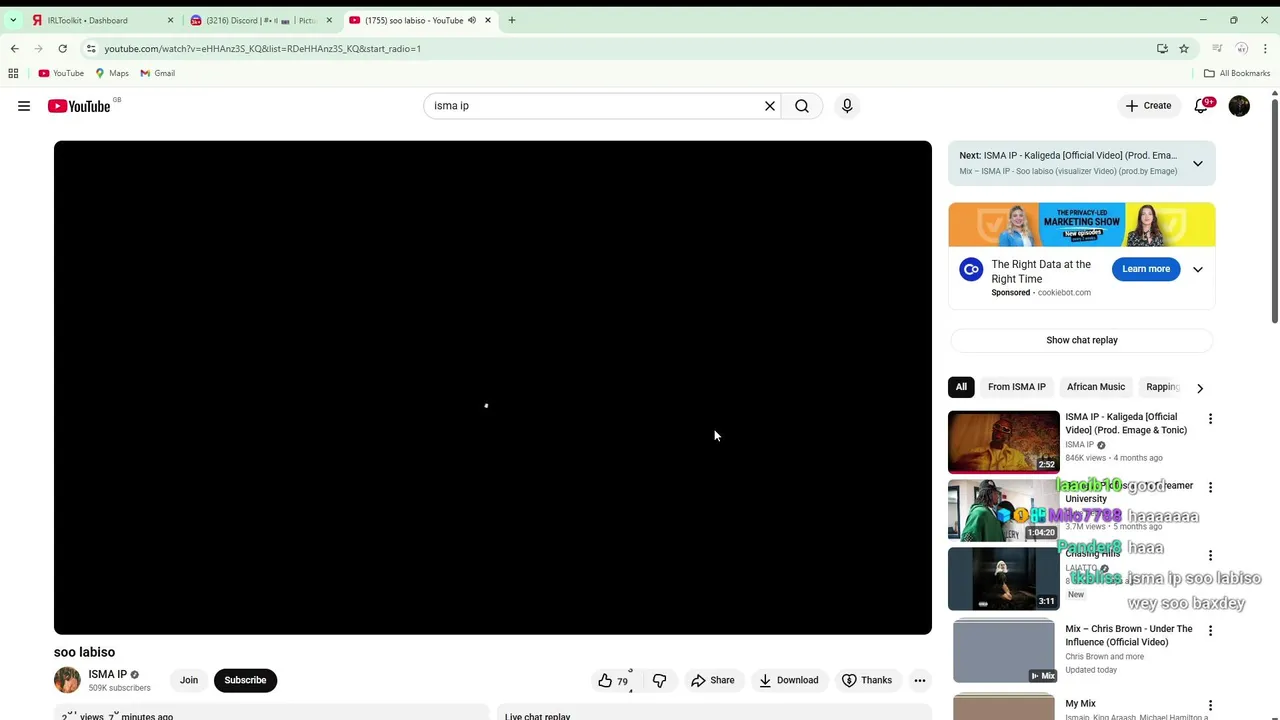The height and width of the screenshot is (720, 1280).
Task: Click the Thanks button
Action: point(867,680)
